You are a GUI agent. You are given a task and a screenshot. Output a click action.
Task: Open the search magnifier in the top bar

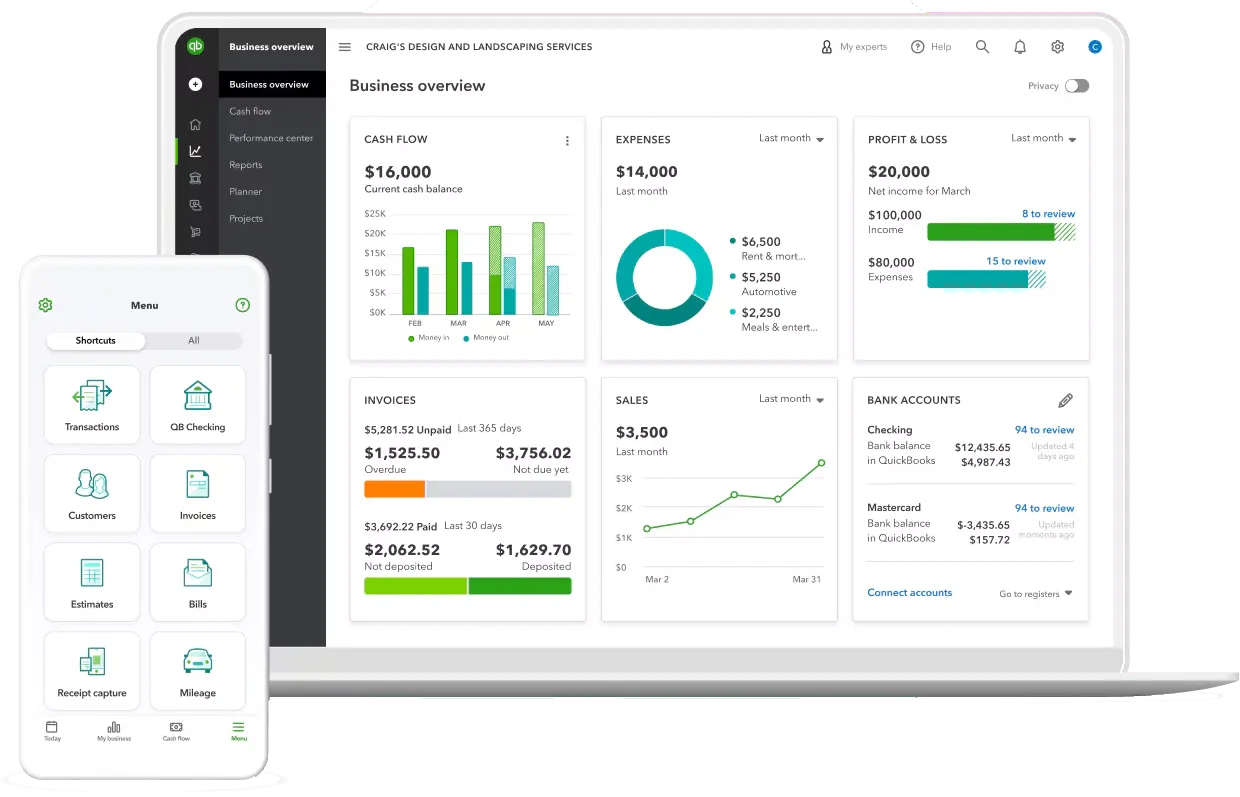tap(982, 46)
